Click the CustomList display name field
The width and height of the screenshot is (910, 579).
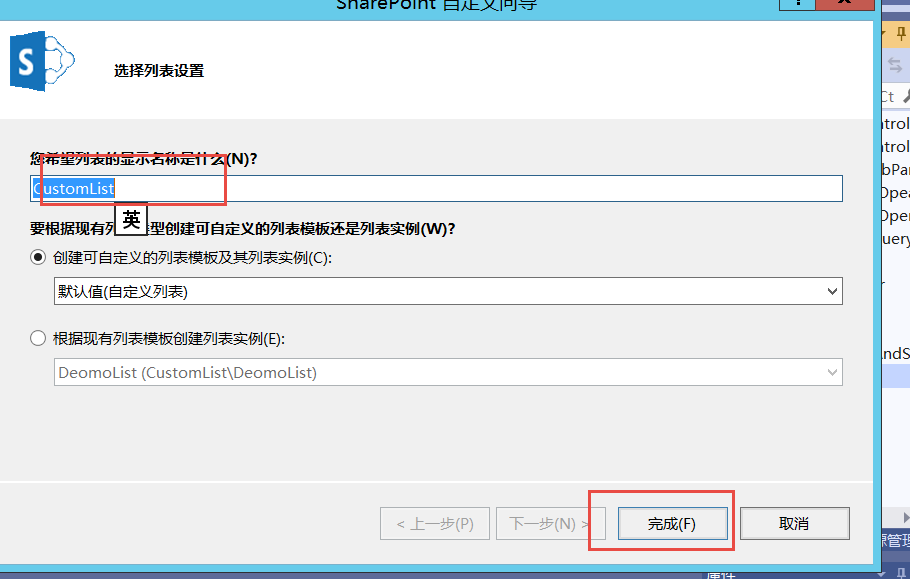tap(436, 189)
